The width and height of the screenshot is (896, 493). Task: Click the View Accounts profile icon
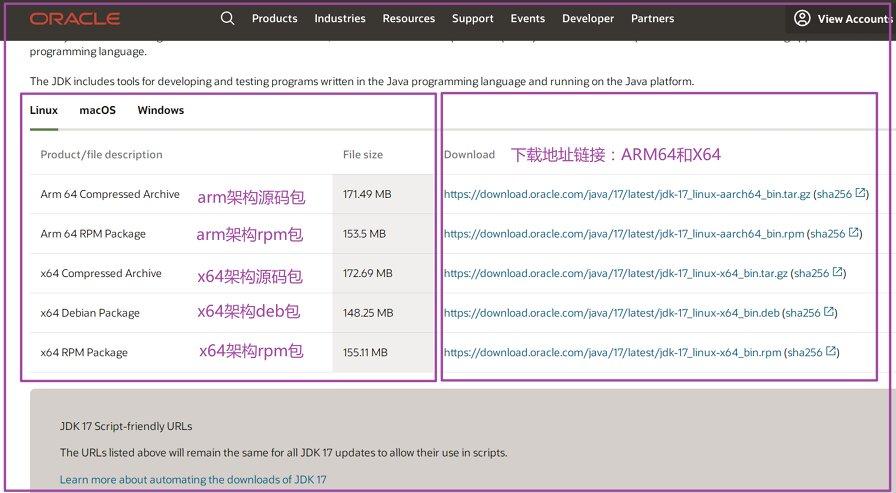(802, 18)
